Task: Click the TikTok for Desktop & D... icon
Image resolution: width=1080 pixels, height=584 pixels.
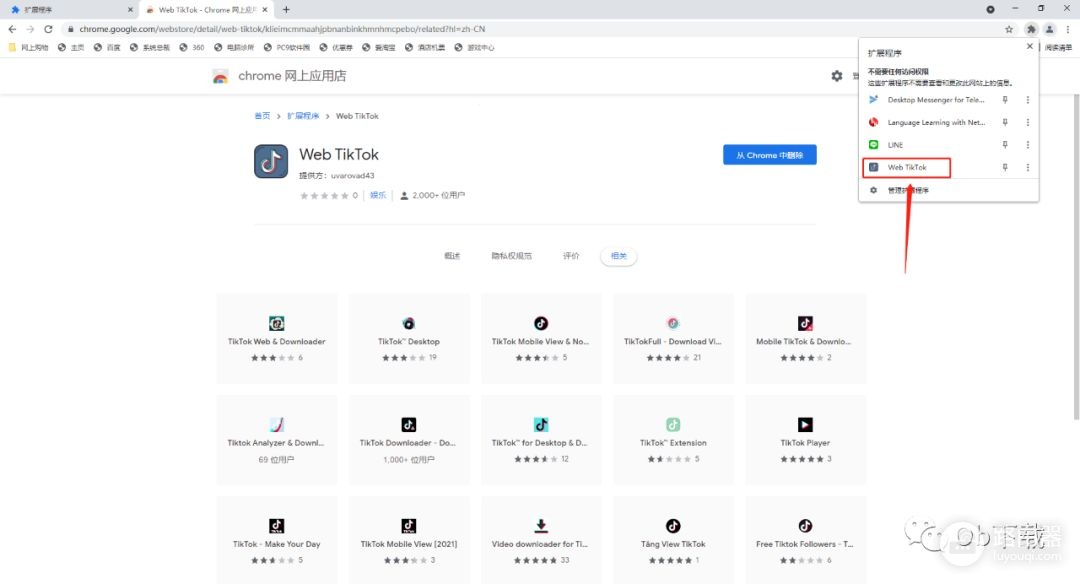Action: 541,424
